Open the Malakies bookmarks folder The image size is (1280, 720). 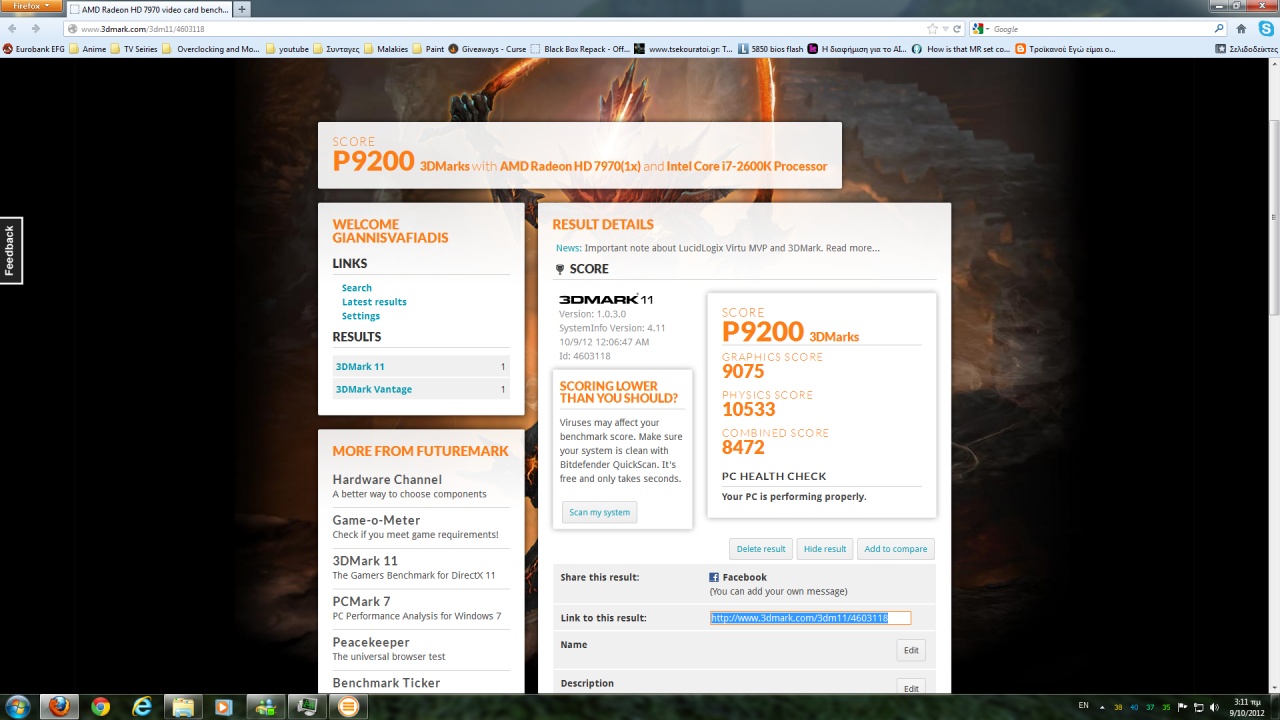click(x=386, y=48)
